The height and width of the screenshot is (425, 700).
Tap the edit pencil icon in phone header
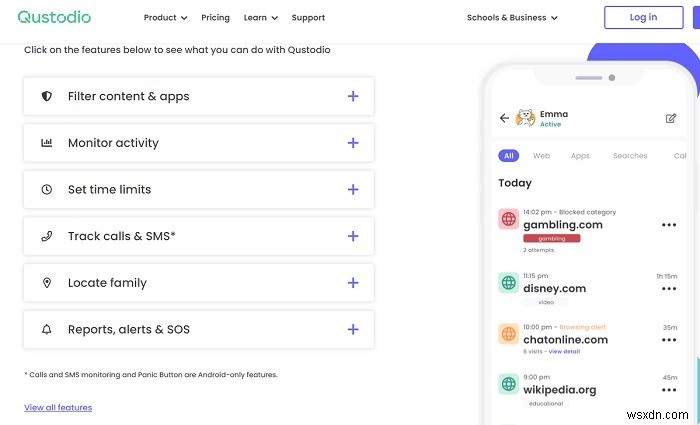click(x=671, y=118)
